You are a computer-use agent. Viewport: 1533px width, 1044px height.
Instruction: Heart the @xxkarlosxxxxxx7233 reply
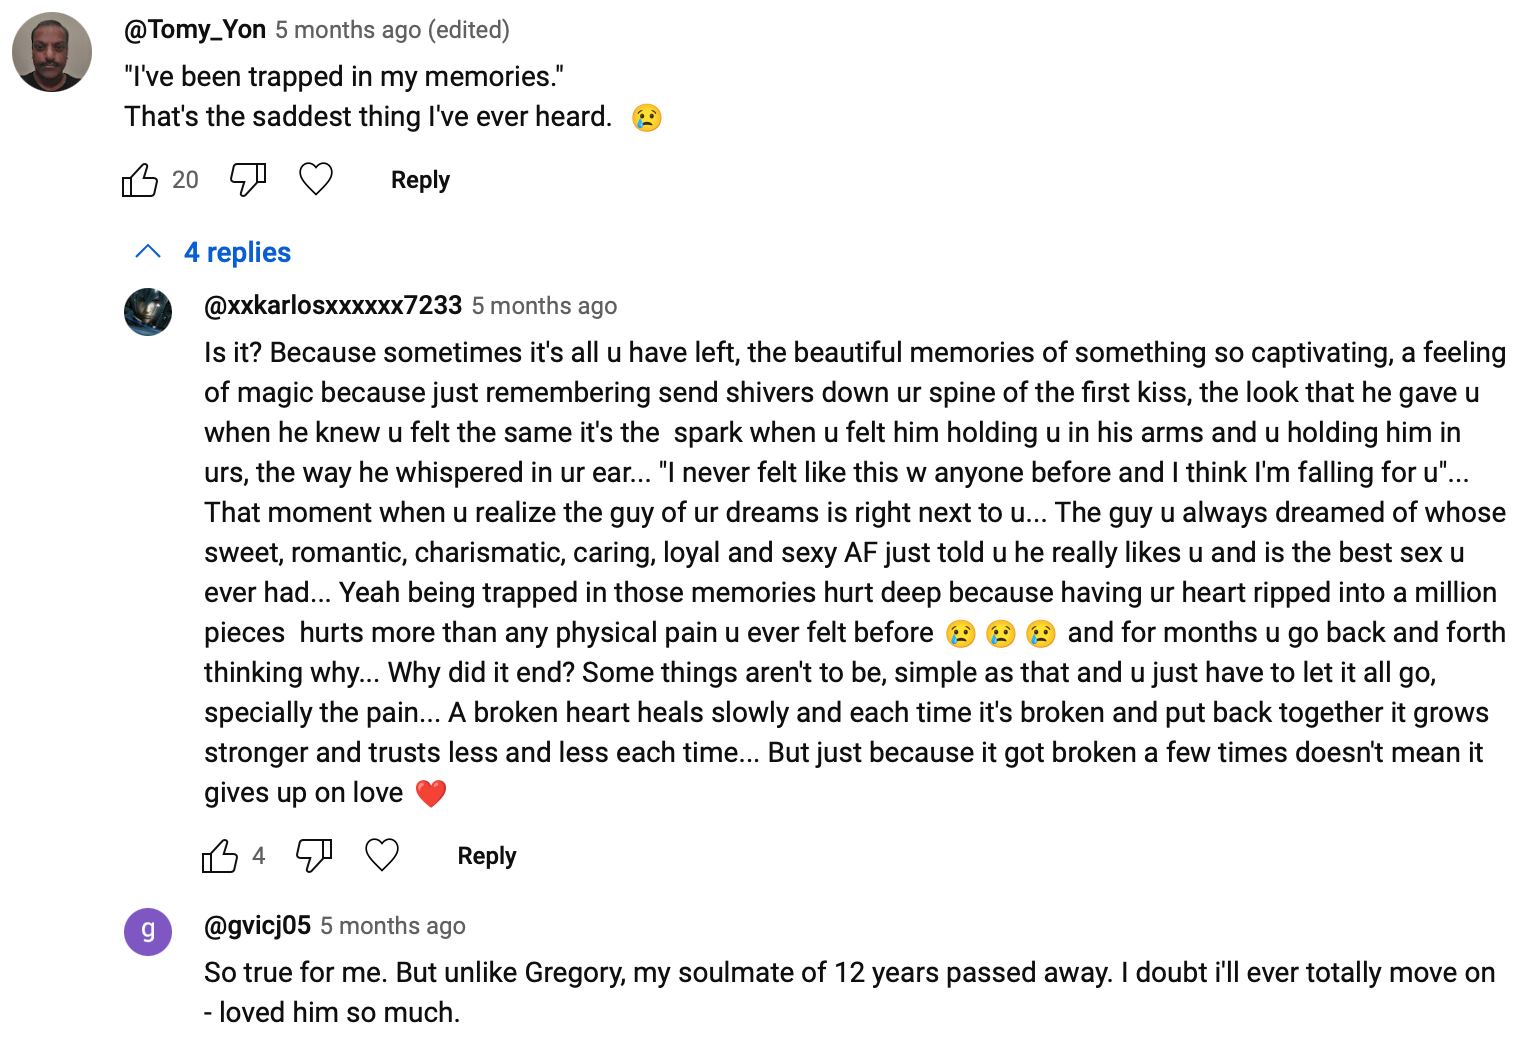click(382, 856)
